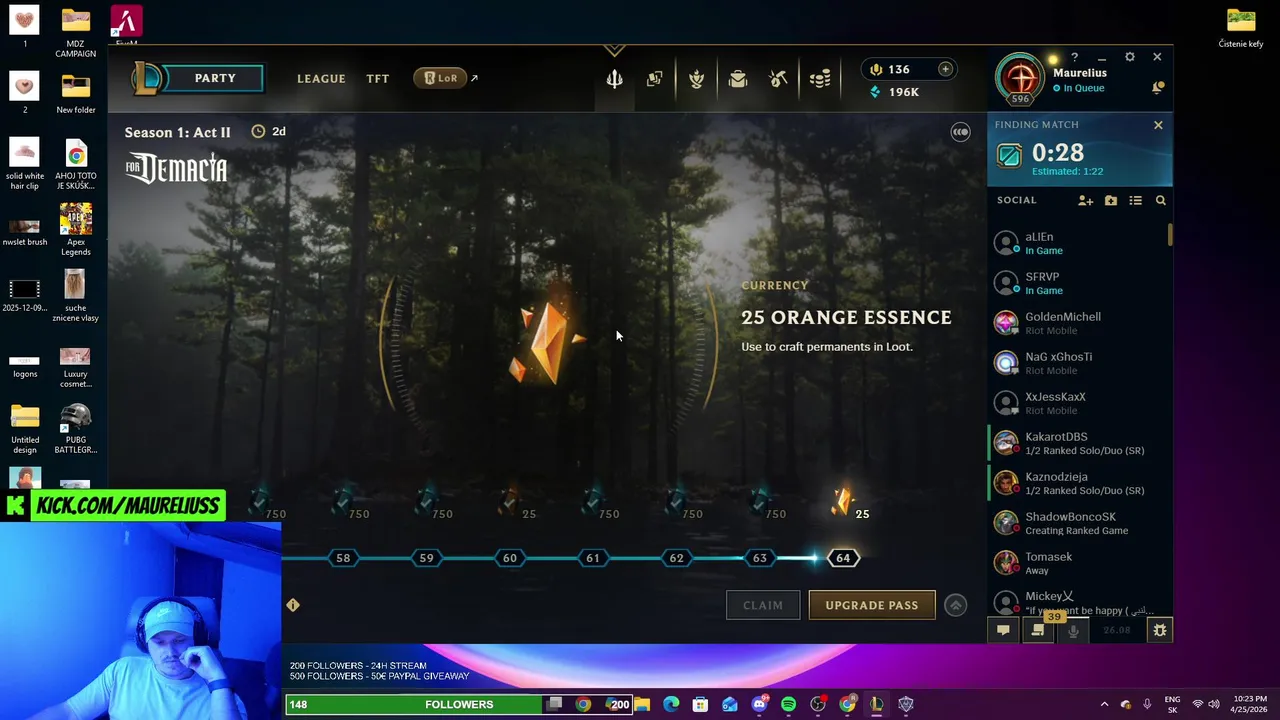Click the search friends magnifier icon
1280x720 pixels.
click(x=1161, y=201)
